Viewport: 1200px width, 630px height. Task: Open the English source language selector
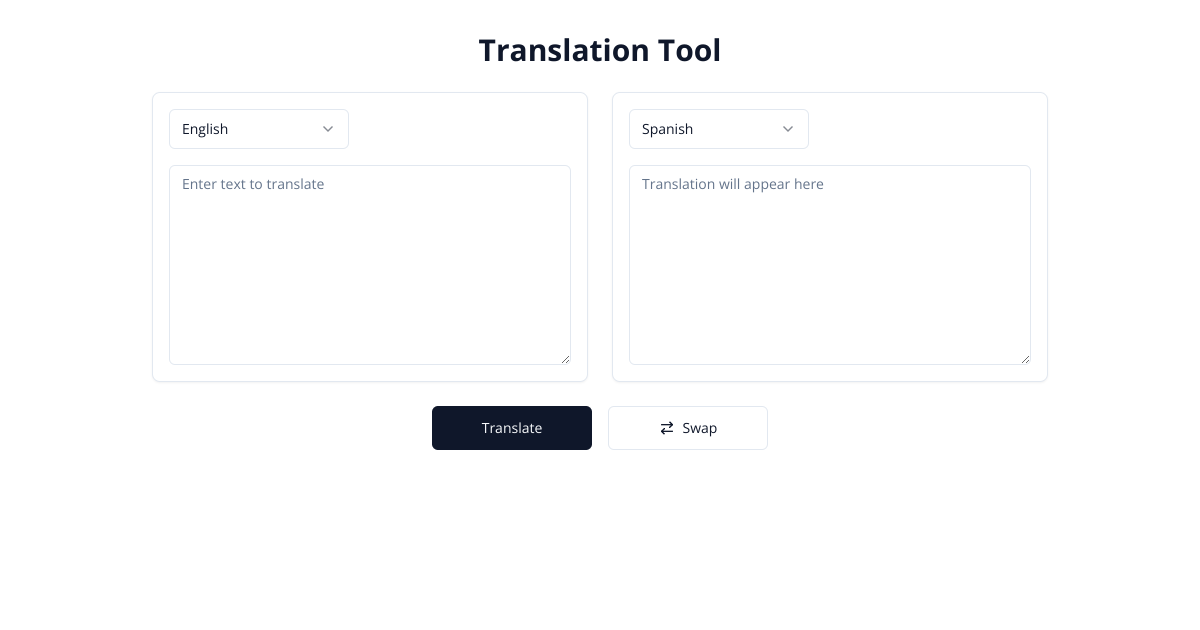coord(259,129)
